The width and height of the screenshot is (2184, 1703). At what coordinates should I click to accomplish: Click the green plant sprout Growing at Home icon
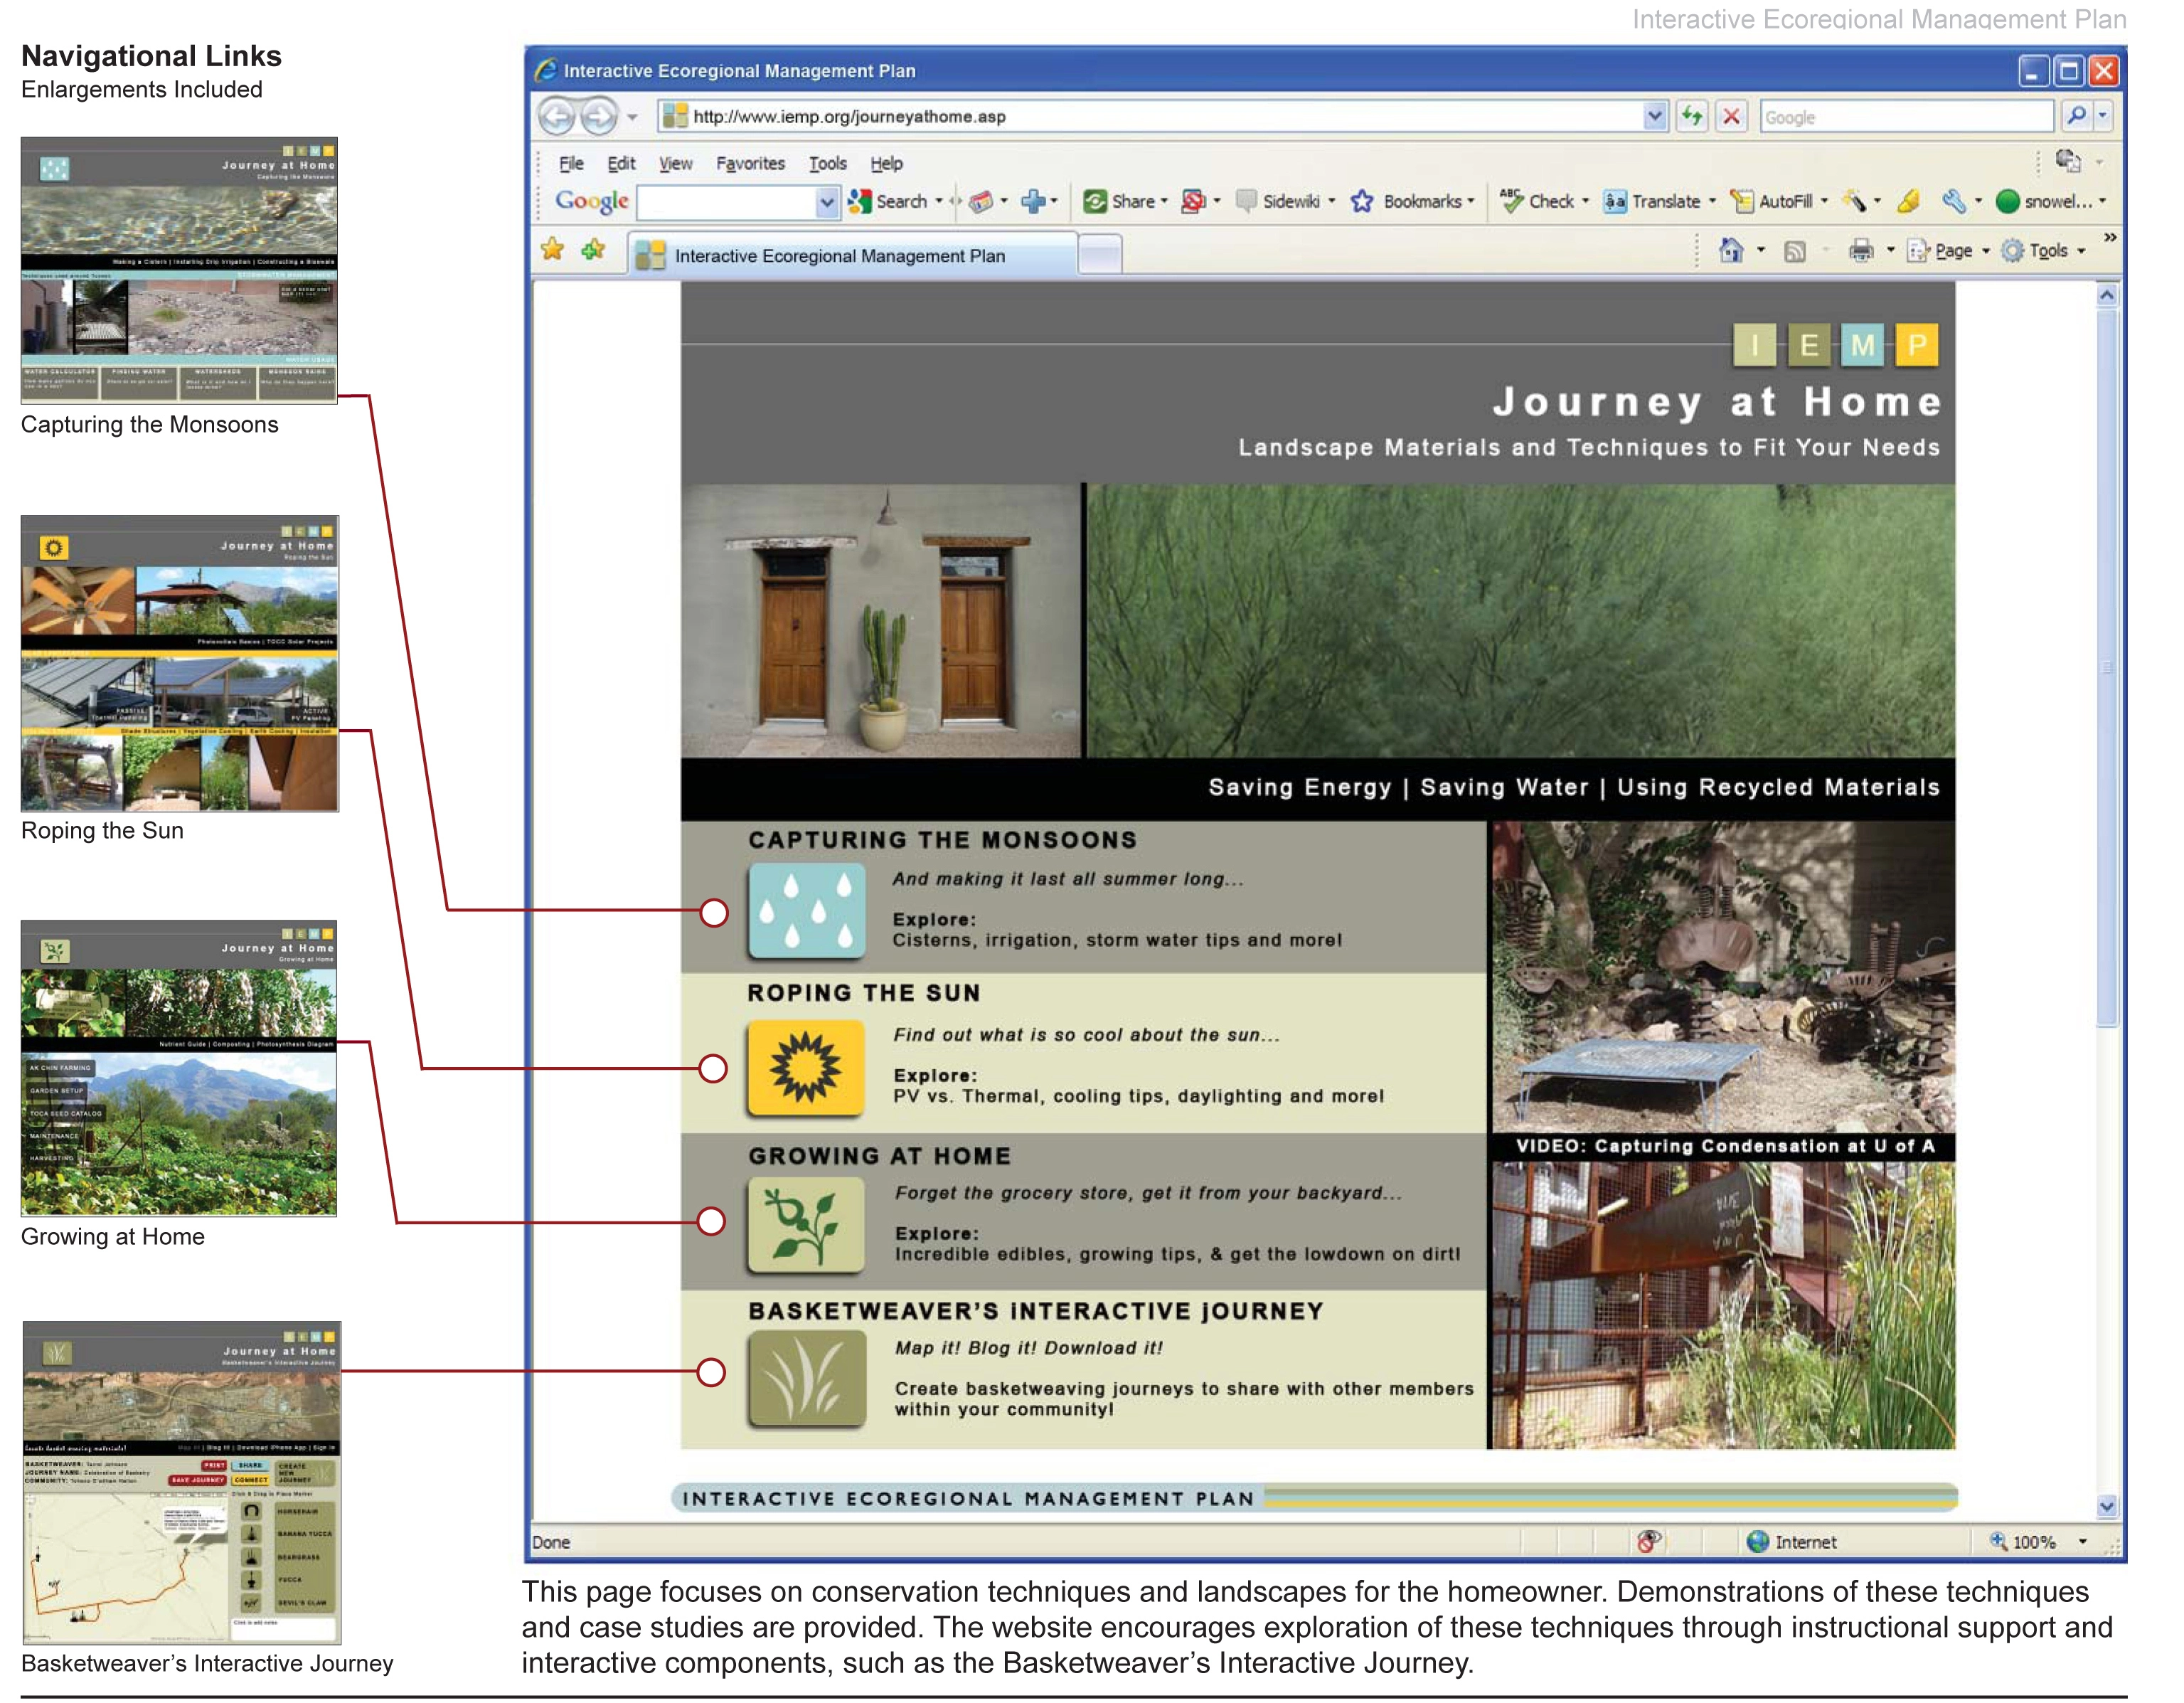pos(806,1225)
